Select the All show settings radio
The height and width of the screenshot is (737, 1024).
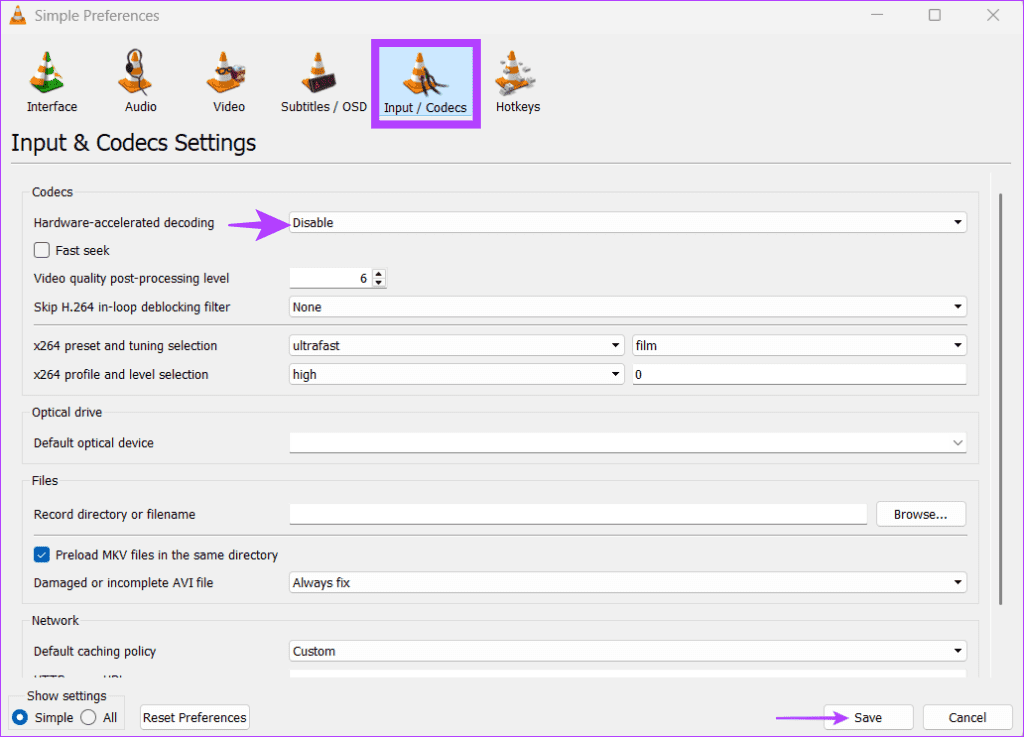tap(88, 717)
